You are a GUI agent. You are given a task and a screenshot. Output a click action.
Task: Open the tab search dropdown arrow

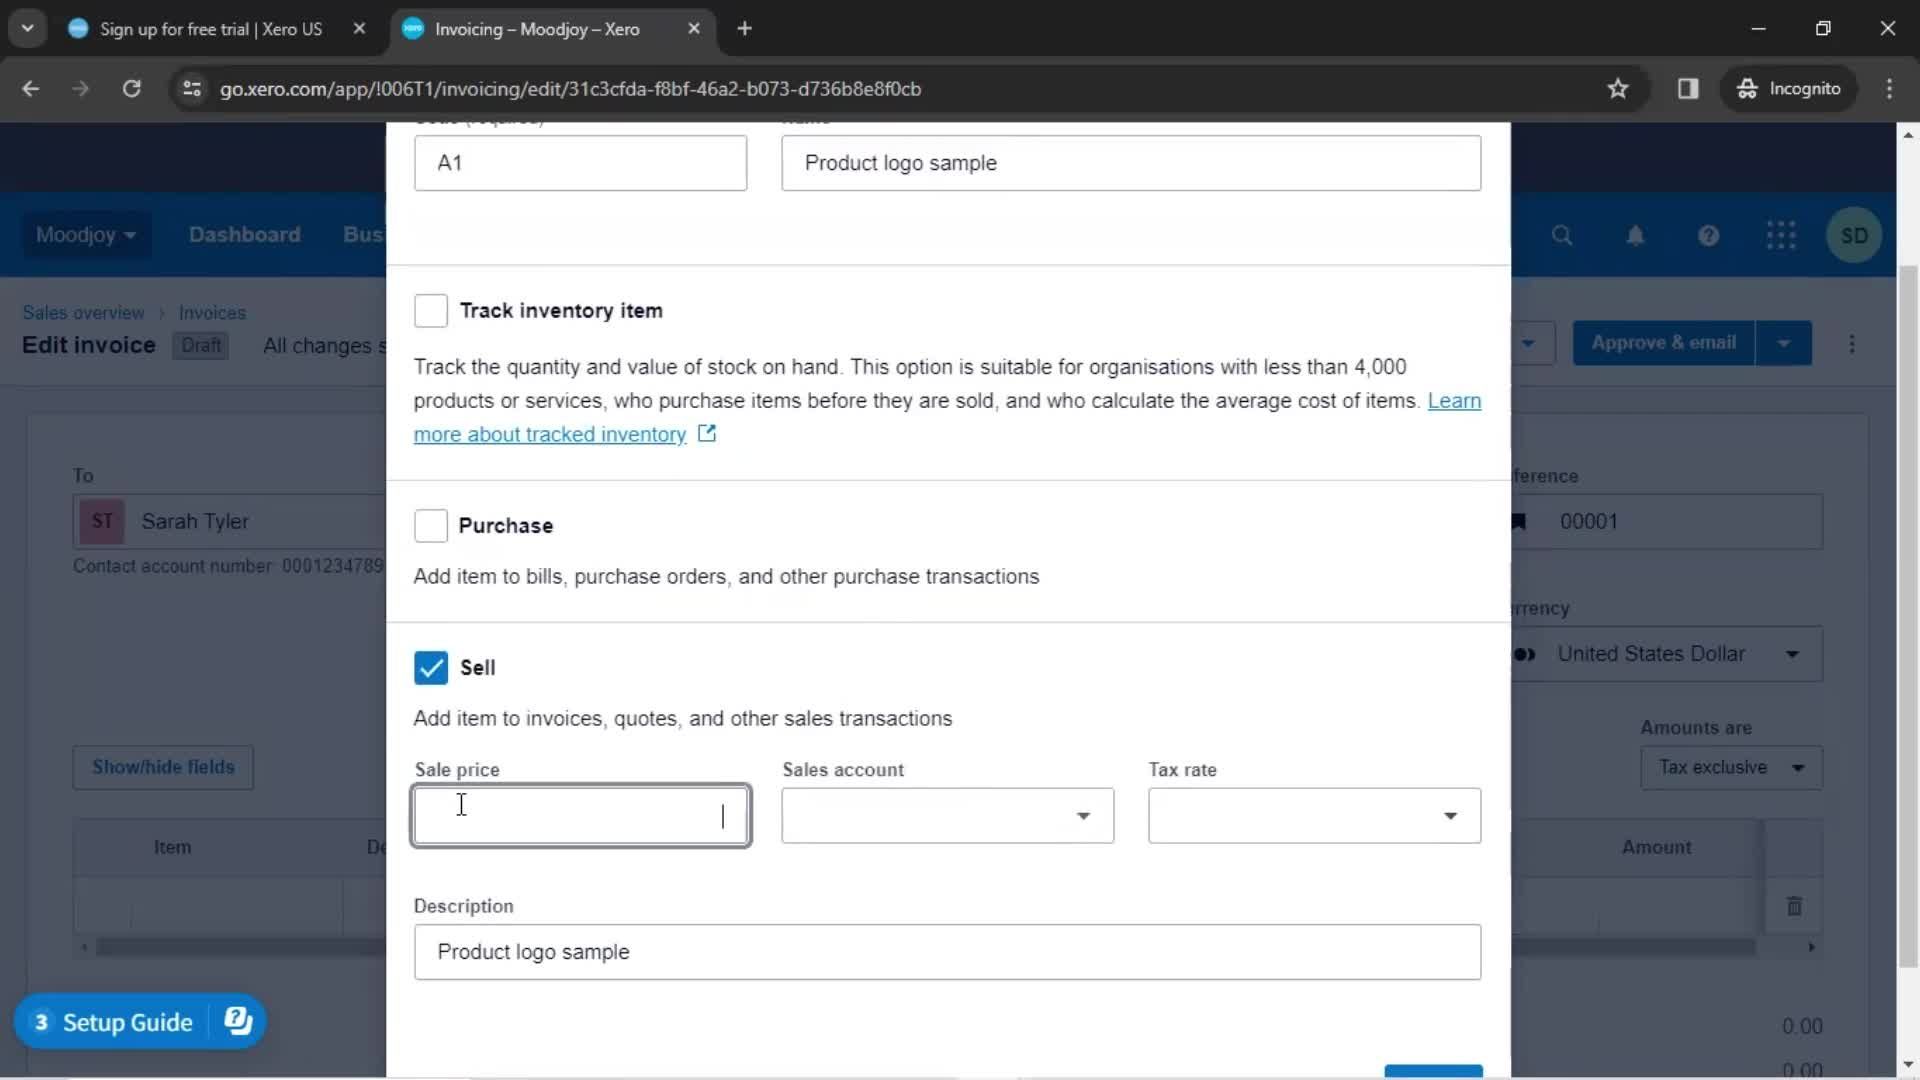[27, 28]
